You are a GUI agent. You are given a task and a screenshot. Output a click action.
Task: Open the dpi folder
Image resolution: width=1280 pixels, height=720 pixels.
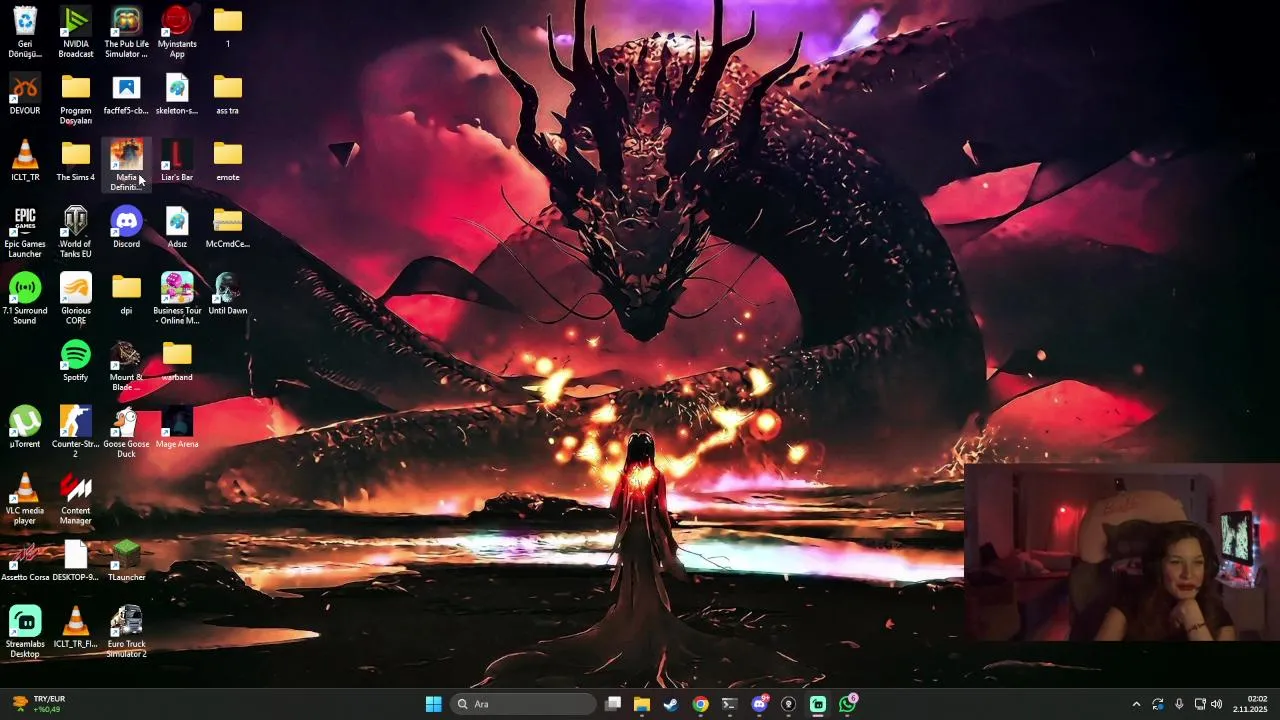(126, 294)
